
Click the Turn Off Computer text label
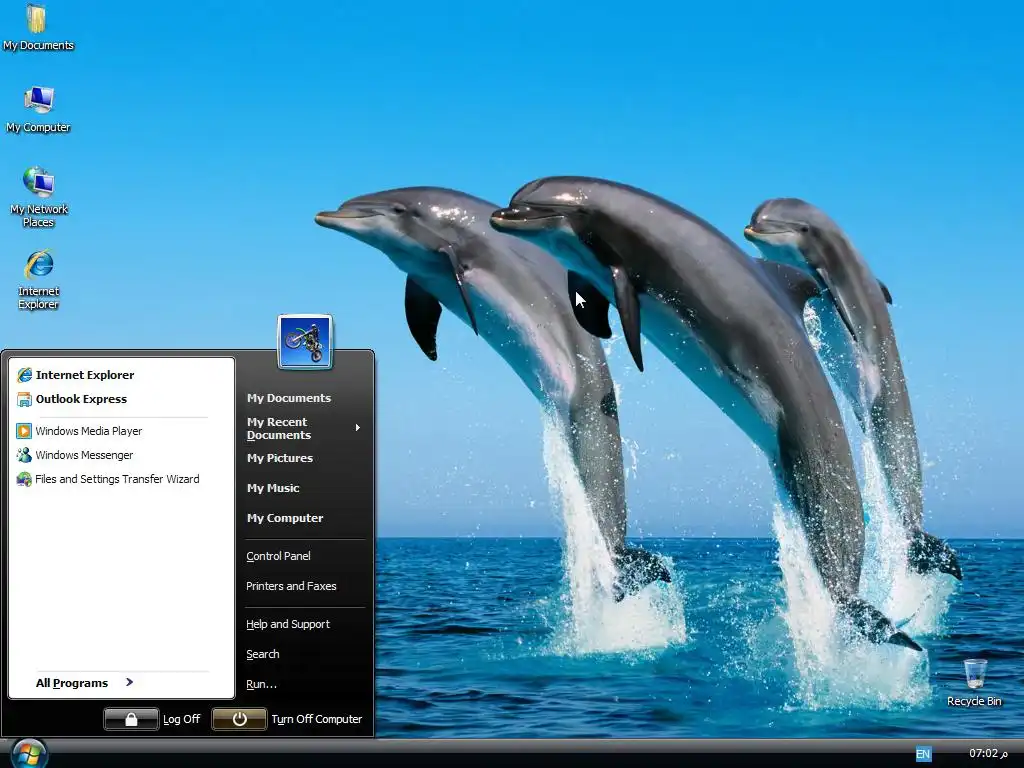(x=317, y=719)
